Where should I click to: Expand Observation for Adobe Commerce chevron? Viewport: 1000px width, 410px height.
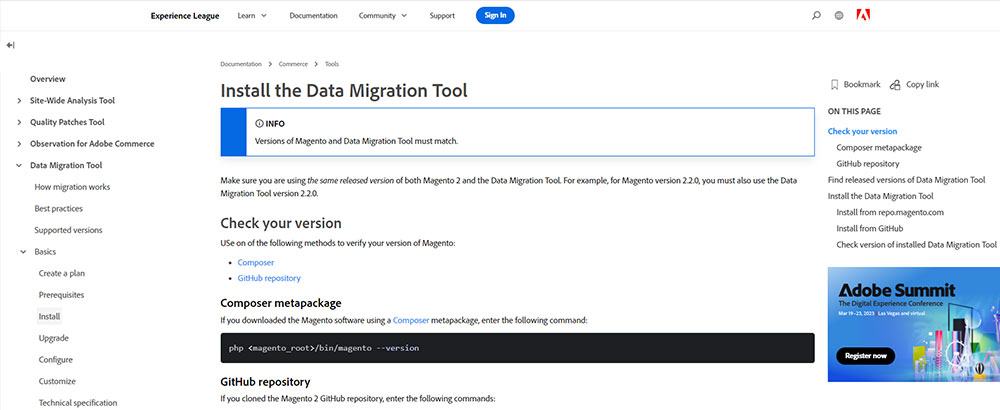[19, 144]
